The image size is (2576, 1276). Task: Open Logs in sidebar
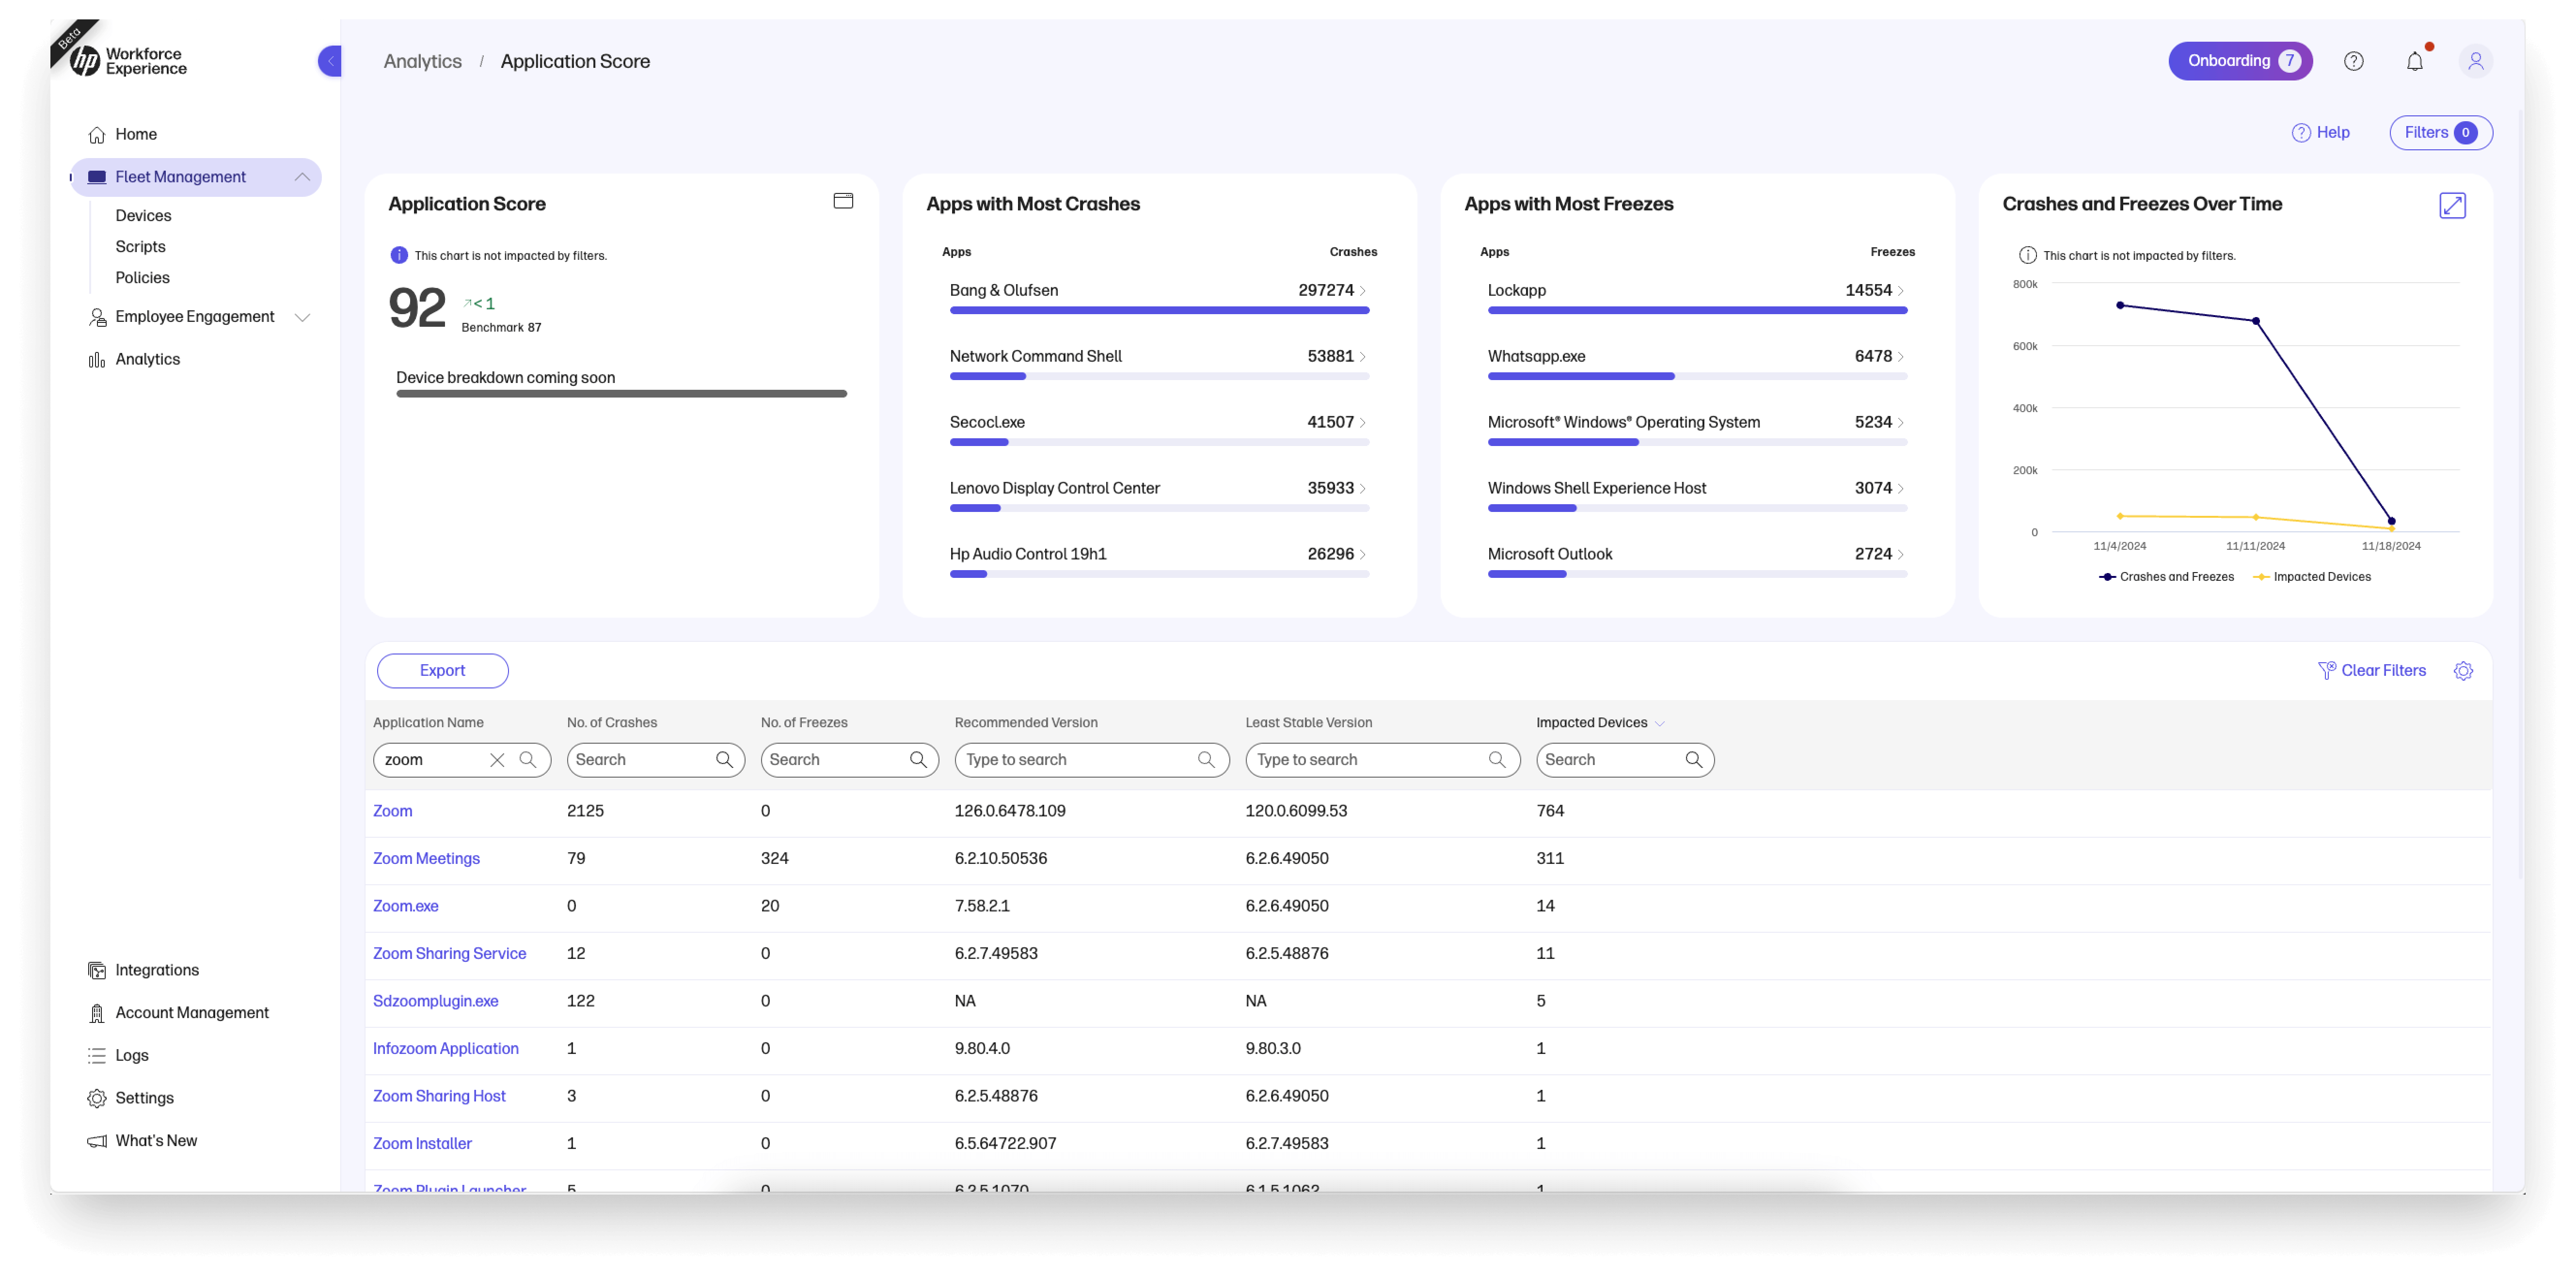pyautogui.click(x=131, y=1056)
